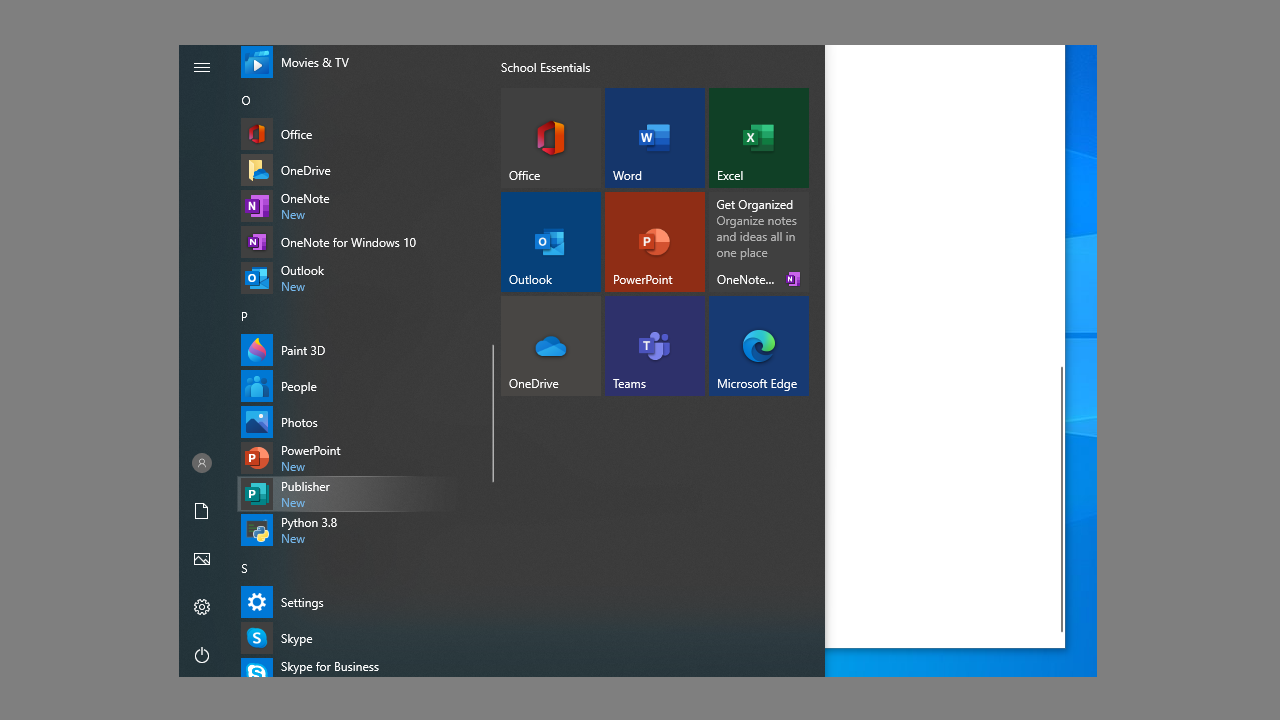The width and height of the screenshot is (1280, 720).
Task: Open Paint 3D app
Action: point(348,350)
